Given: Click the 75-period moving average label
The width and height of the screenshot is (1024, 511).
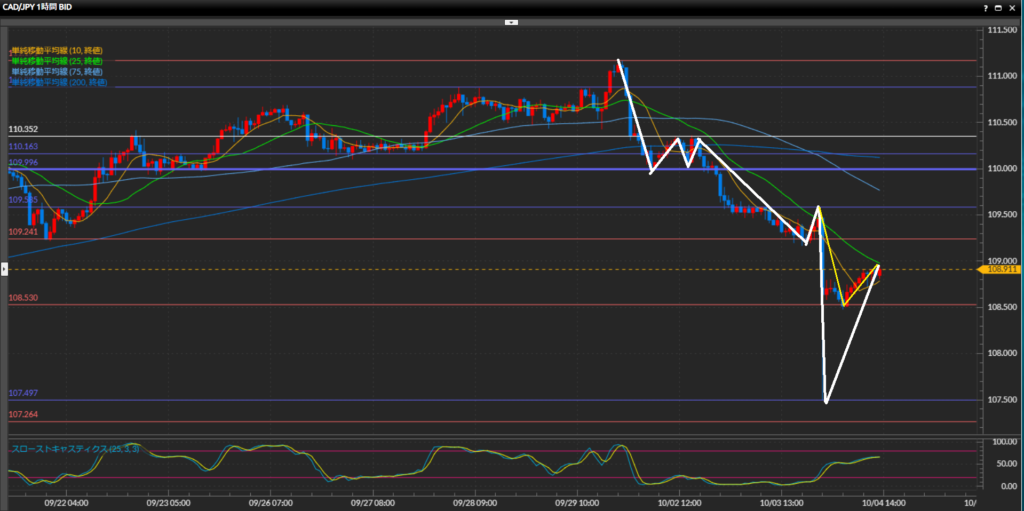Looking at the screenshot, I should (57, 72).
